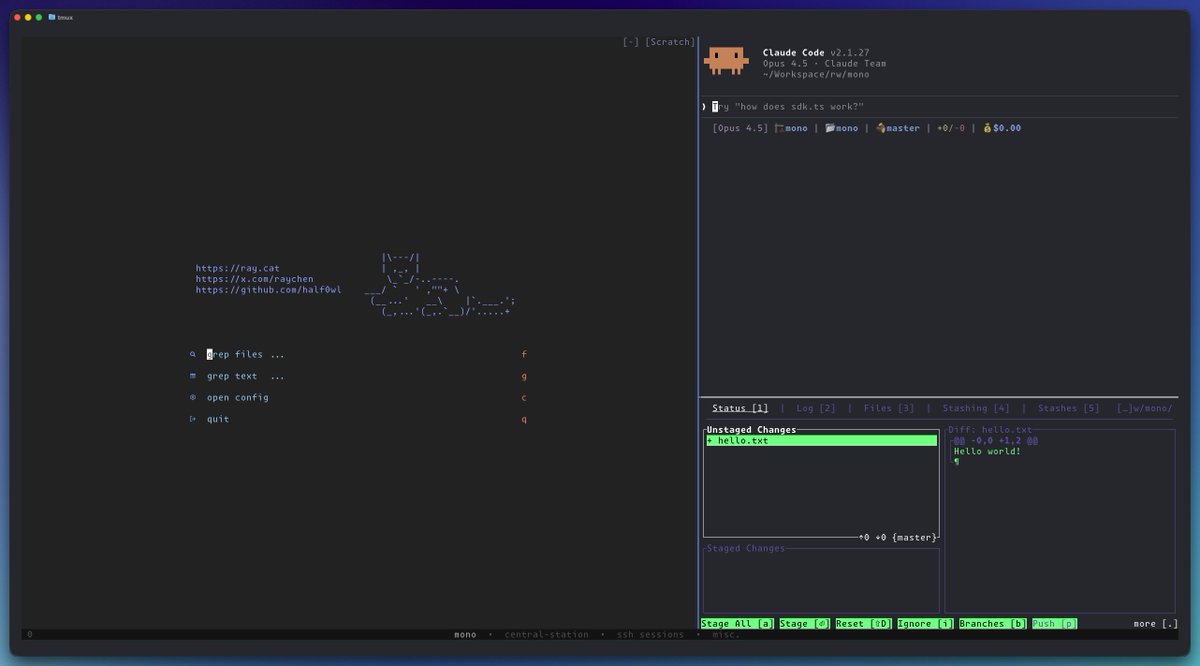This screenshot has height=666, width=1200.
Task: Click the exit icon beside quit
Action: tap(193, 419)
